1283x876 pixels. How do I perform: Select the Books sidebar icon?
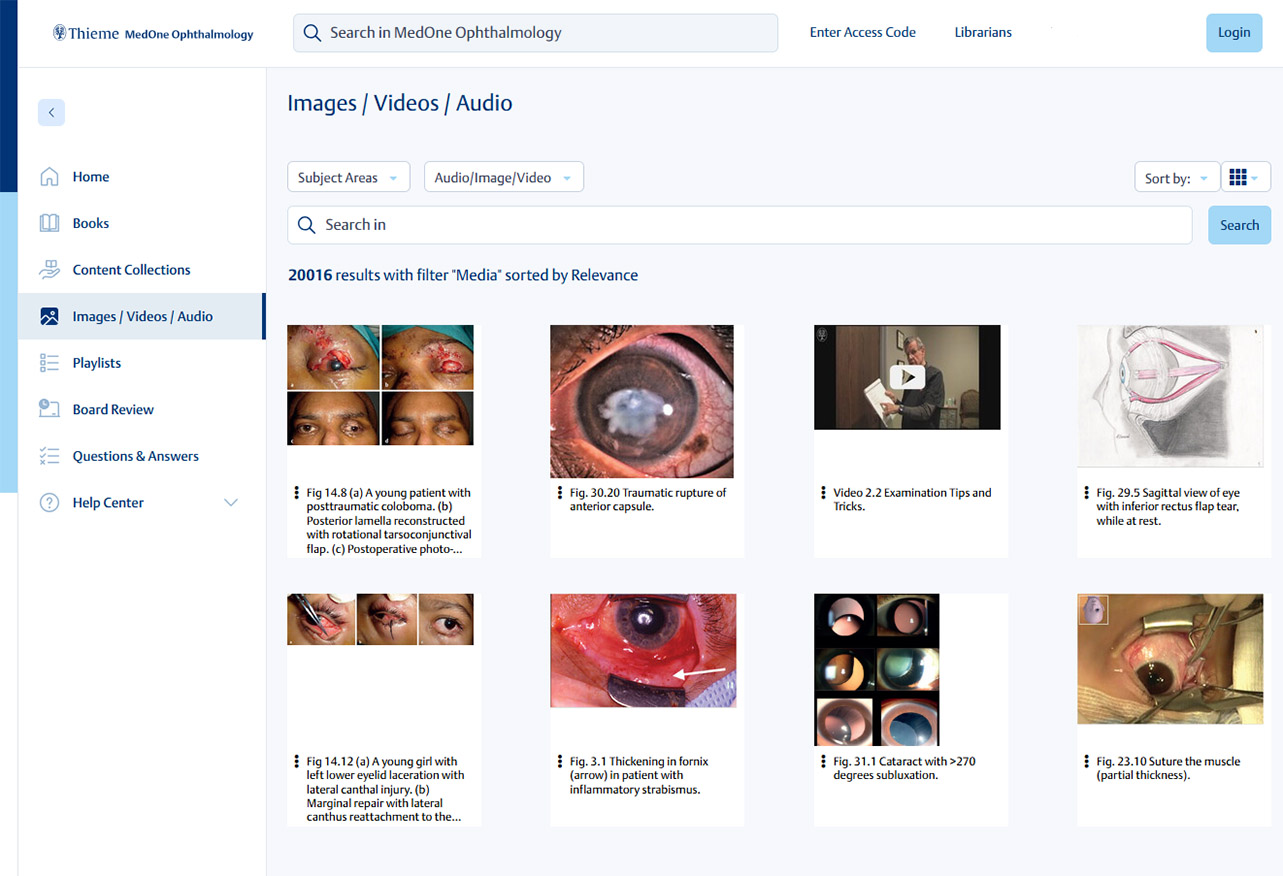click(49, 222)
